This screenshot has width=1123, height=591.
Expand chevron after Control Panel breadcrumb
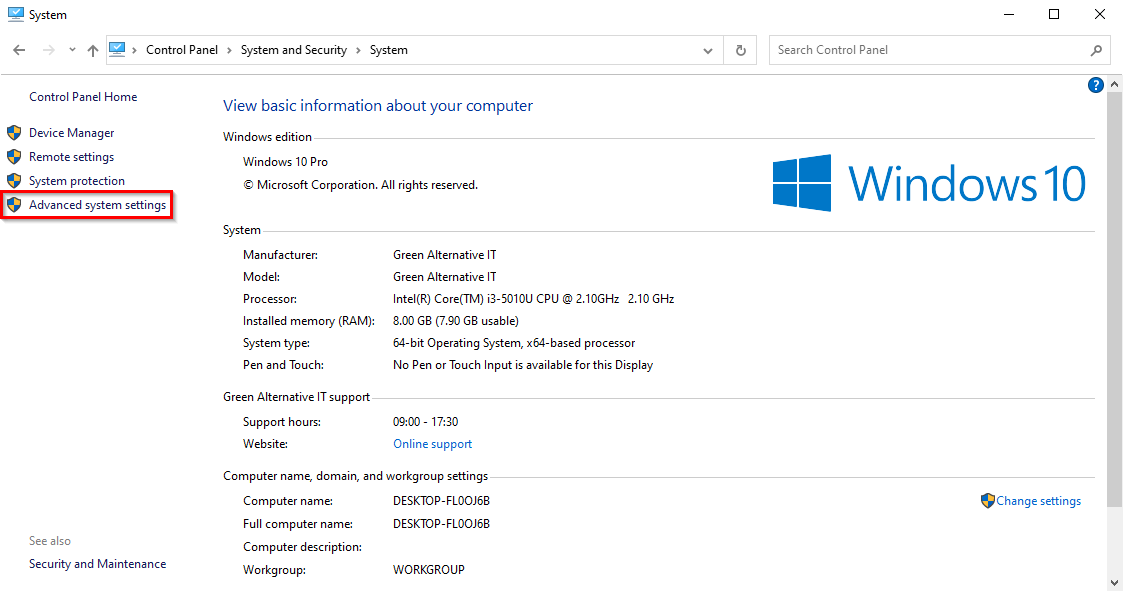[229, 50]
